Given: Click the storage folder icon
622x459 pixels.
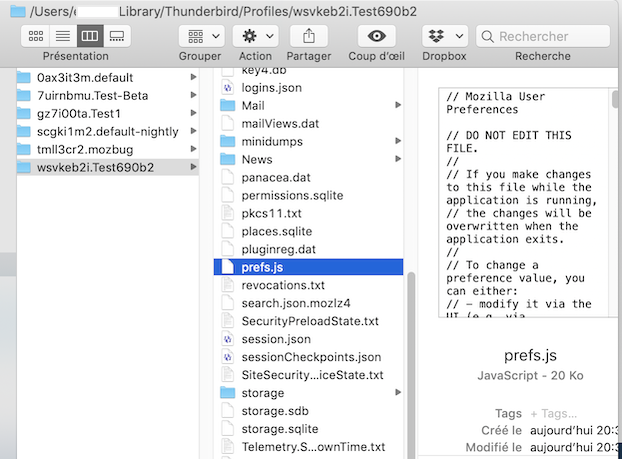Looking at the screenshot, I should click(227, 393).
